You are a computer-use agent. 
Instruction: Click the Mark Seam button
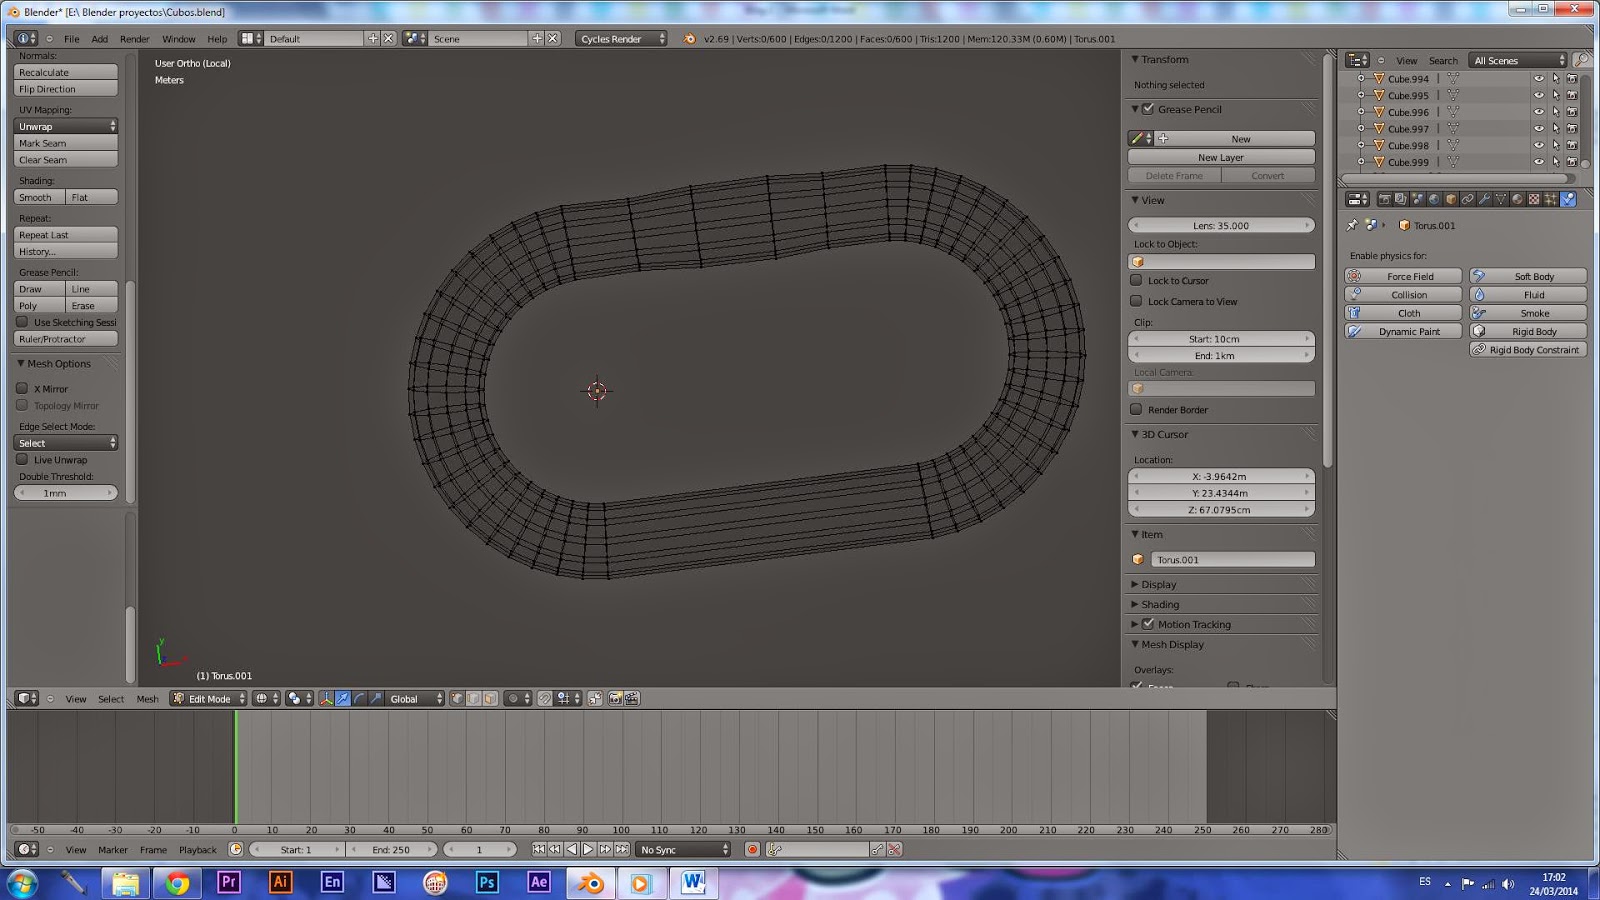pos(66,143)
